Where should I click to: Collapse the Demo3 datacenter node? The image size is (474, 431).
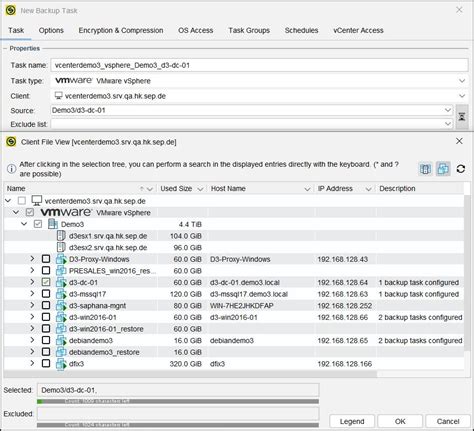tap(24, 224)
